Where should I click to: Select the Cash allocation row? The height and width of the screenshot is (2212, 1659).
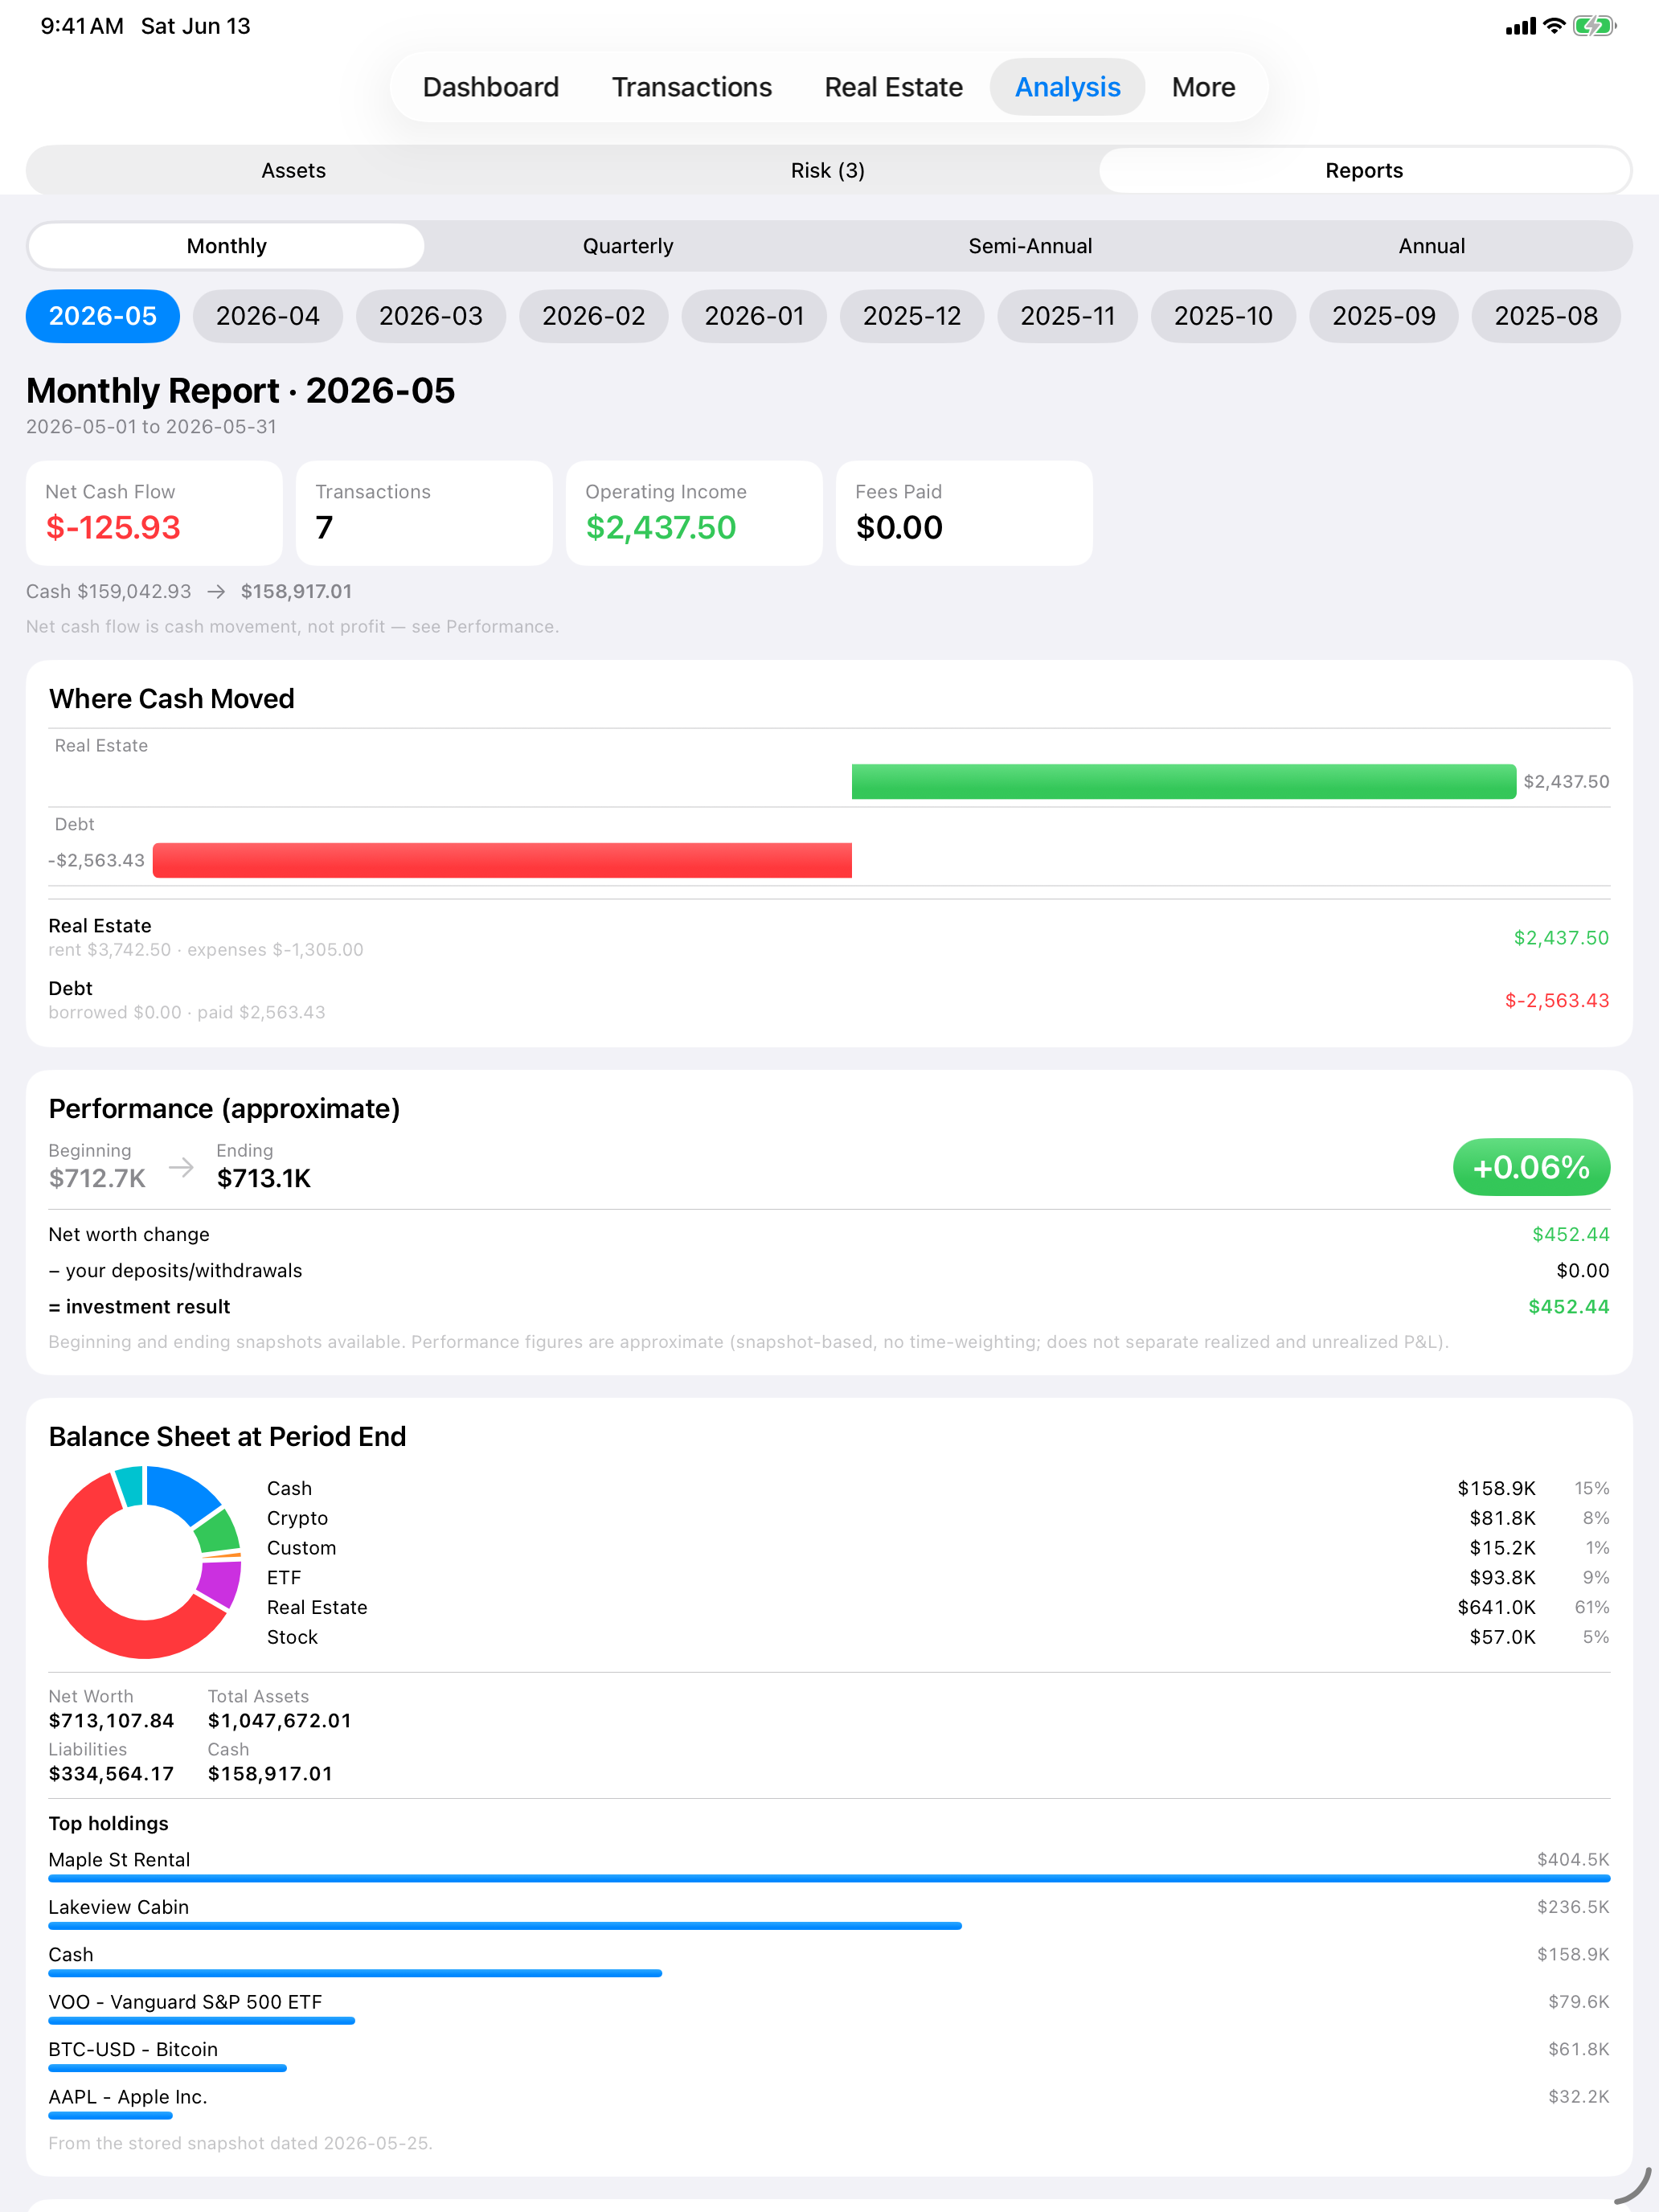(x=937, y=1488)
